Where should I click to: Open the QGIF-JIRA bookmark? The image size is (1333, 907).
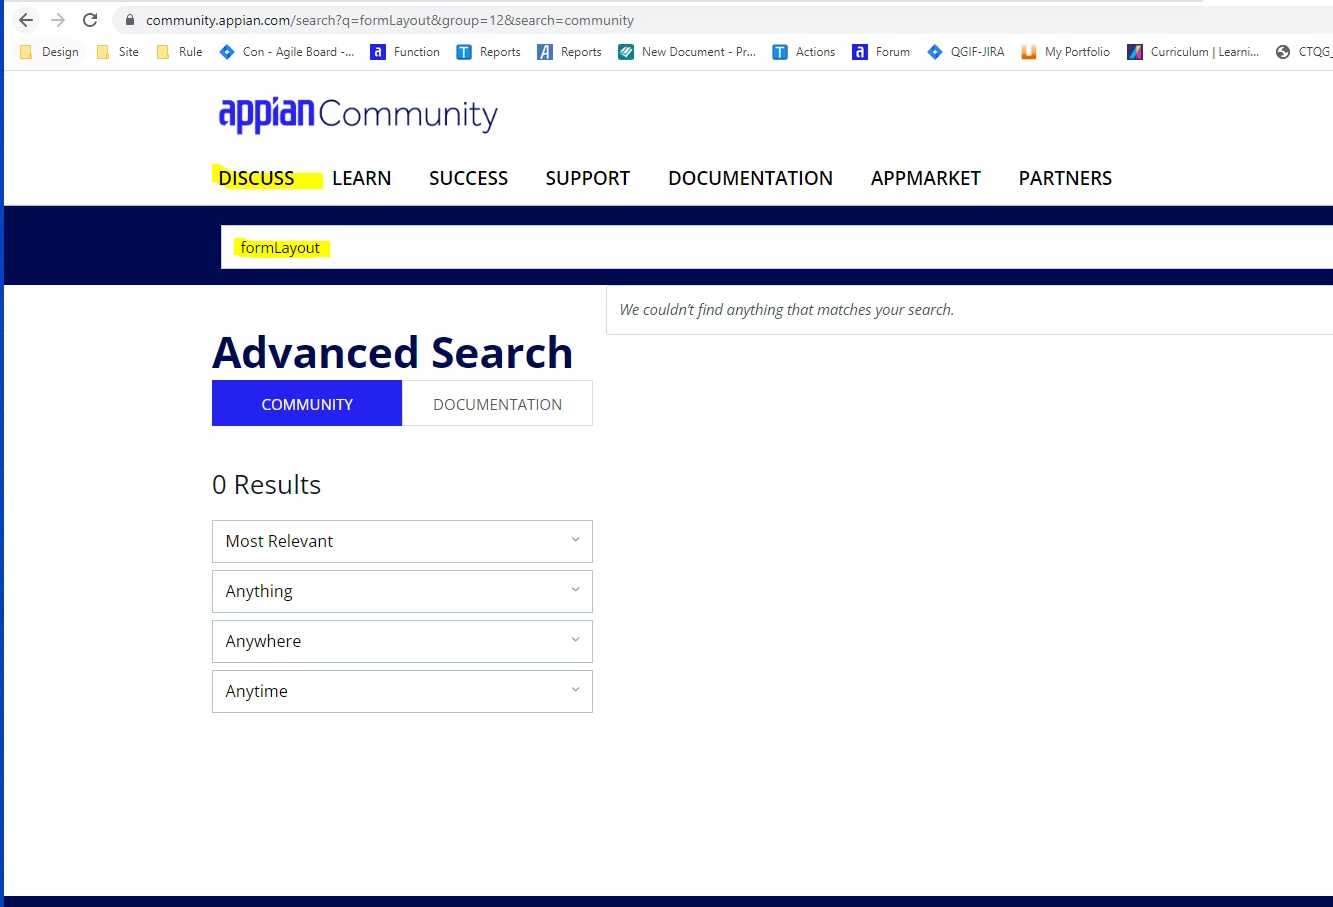click(966, 52)
